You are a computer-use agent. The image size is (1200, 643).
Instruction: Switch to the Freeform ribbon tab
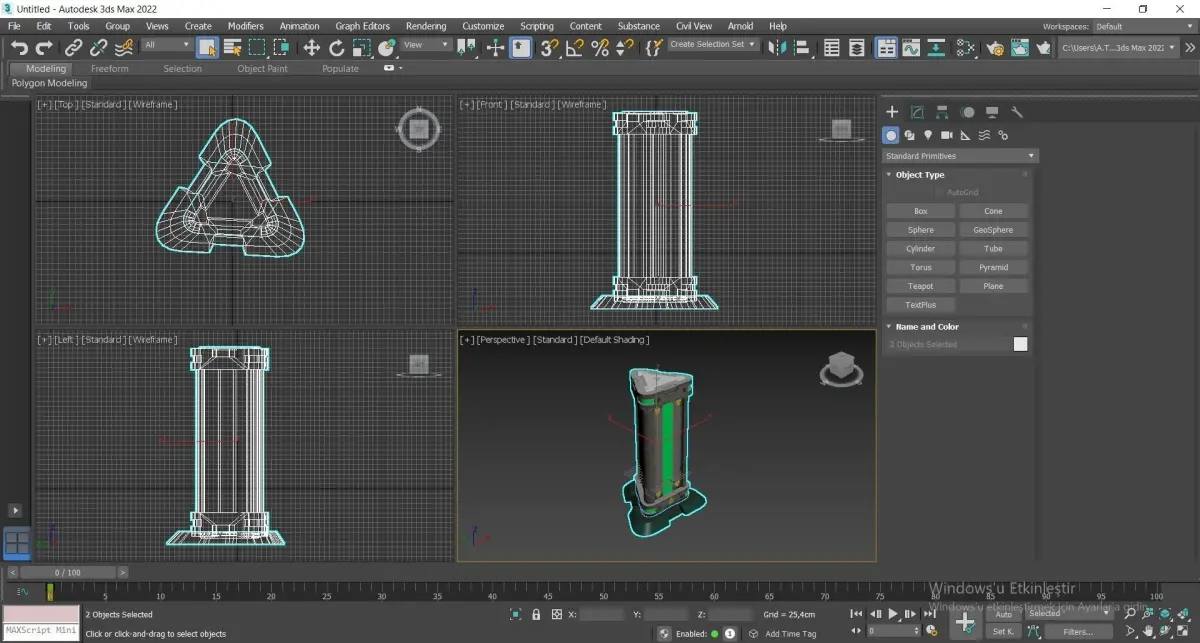(109, 69)
